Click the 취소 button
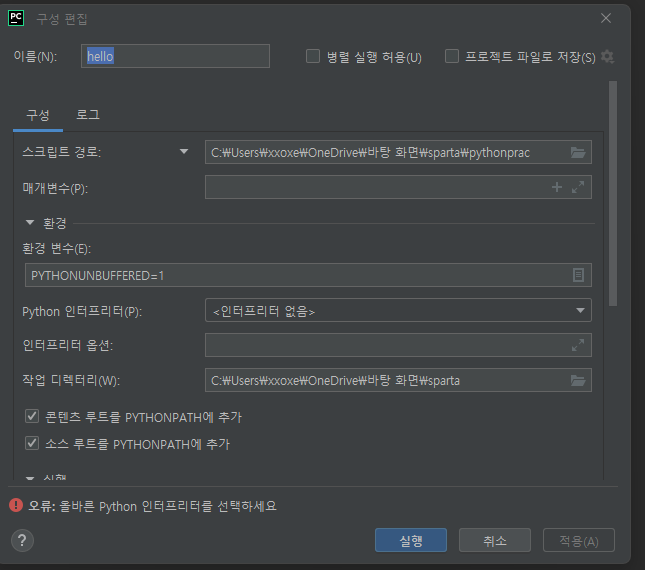645x570 pixels. point(495,540)
